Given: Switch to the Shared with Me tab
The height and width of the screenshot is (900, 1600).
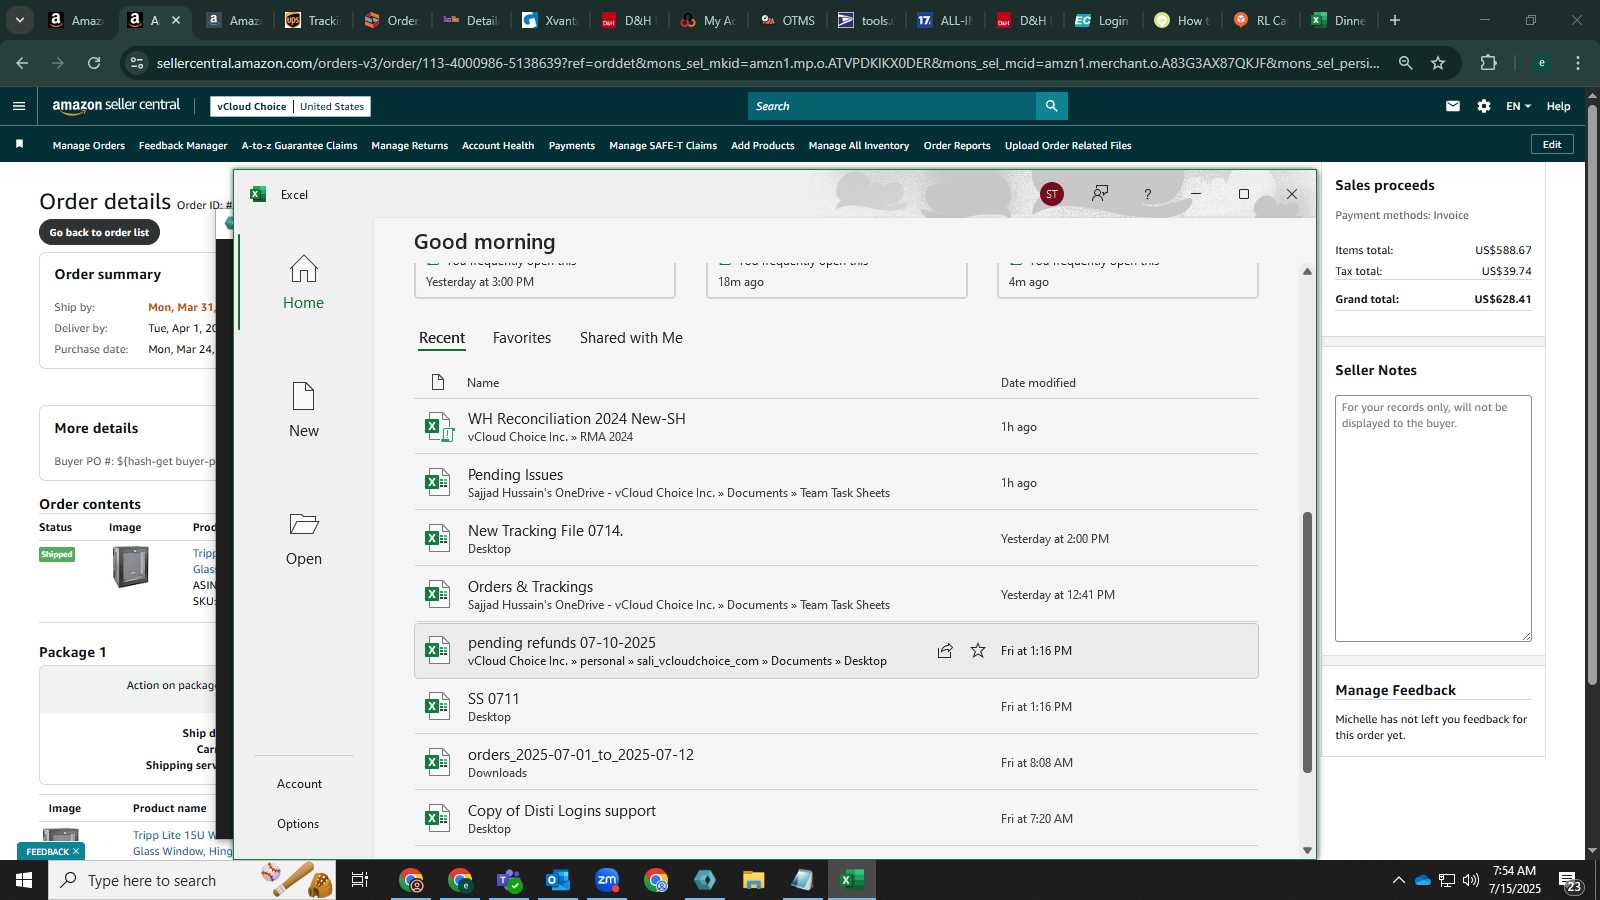Looking at the screenshot, I should (x=631, y=338).
